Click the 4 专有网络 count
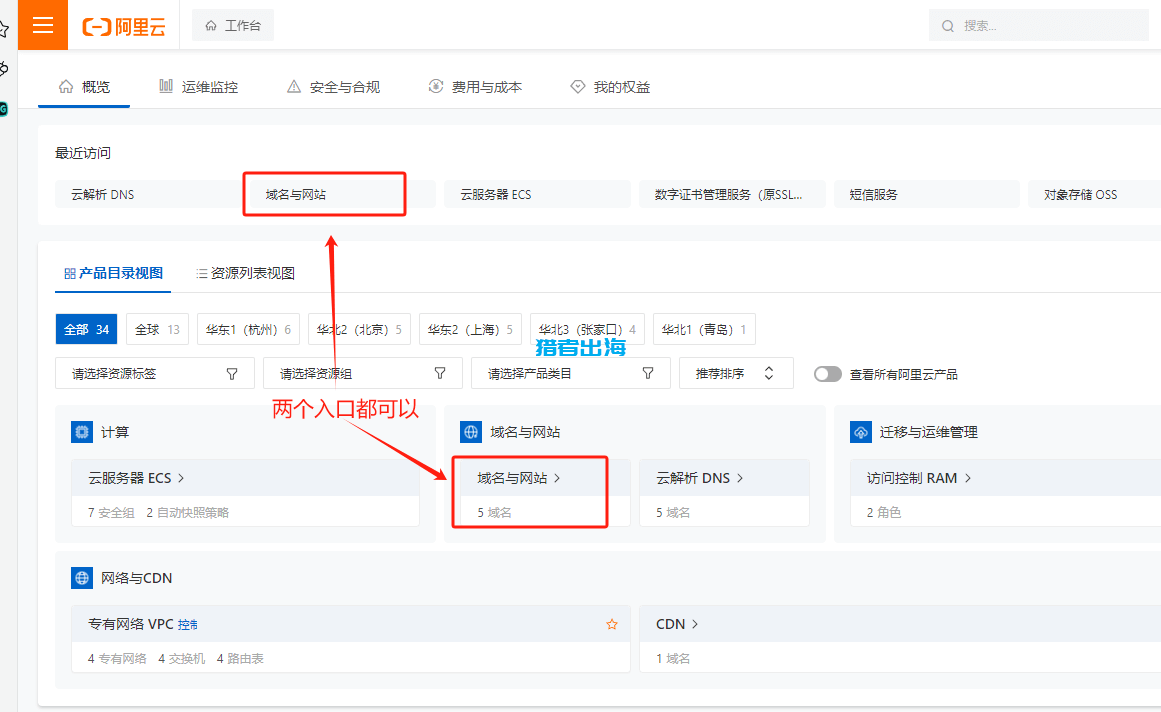This screenshot has height=712, width=1161. [x=117, y=658]
